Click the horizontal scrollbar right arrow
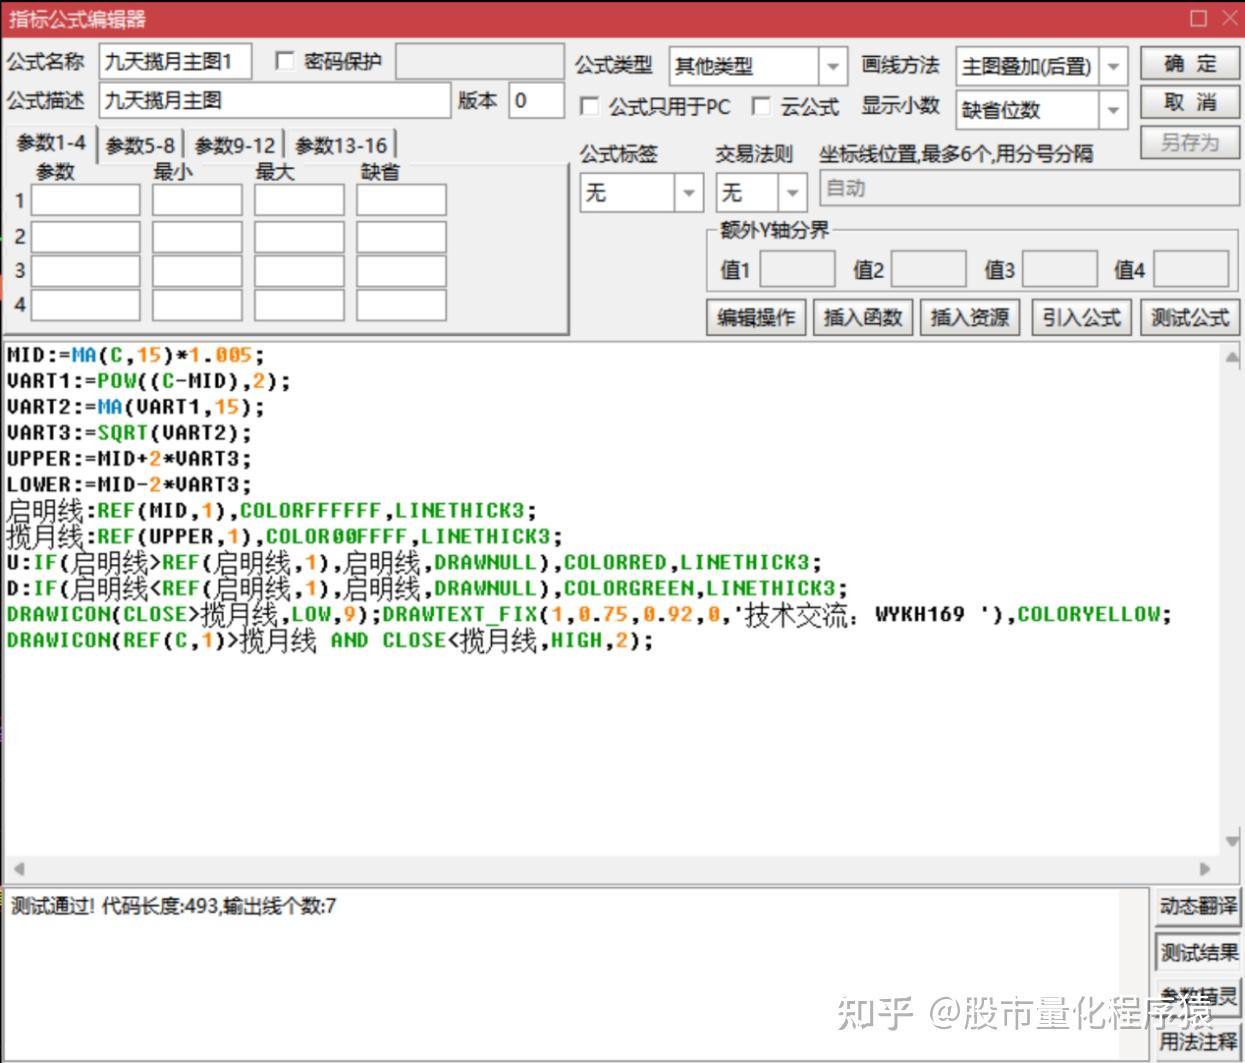Viewport: 1245px width, 1063px height. click(x=1205, y=868)
